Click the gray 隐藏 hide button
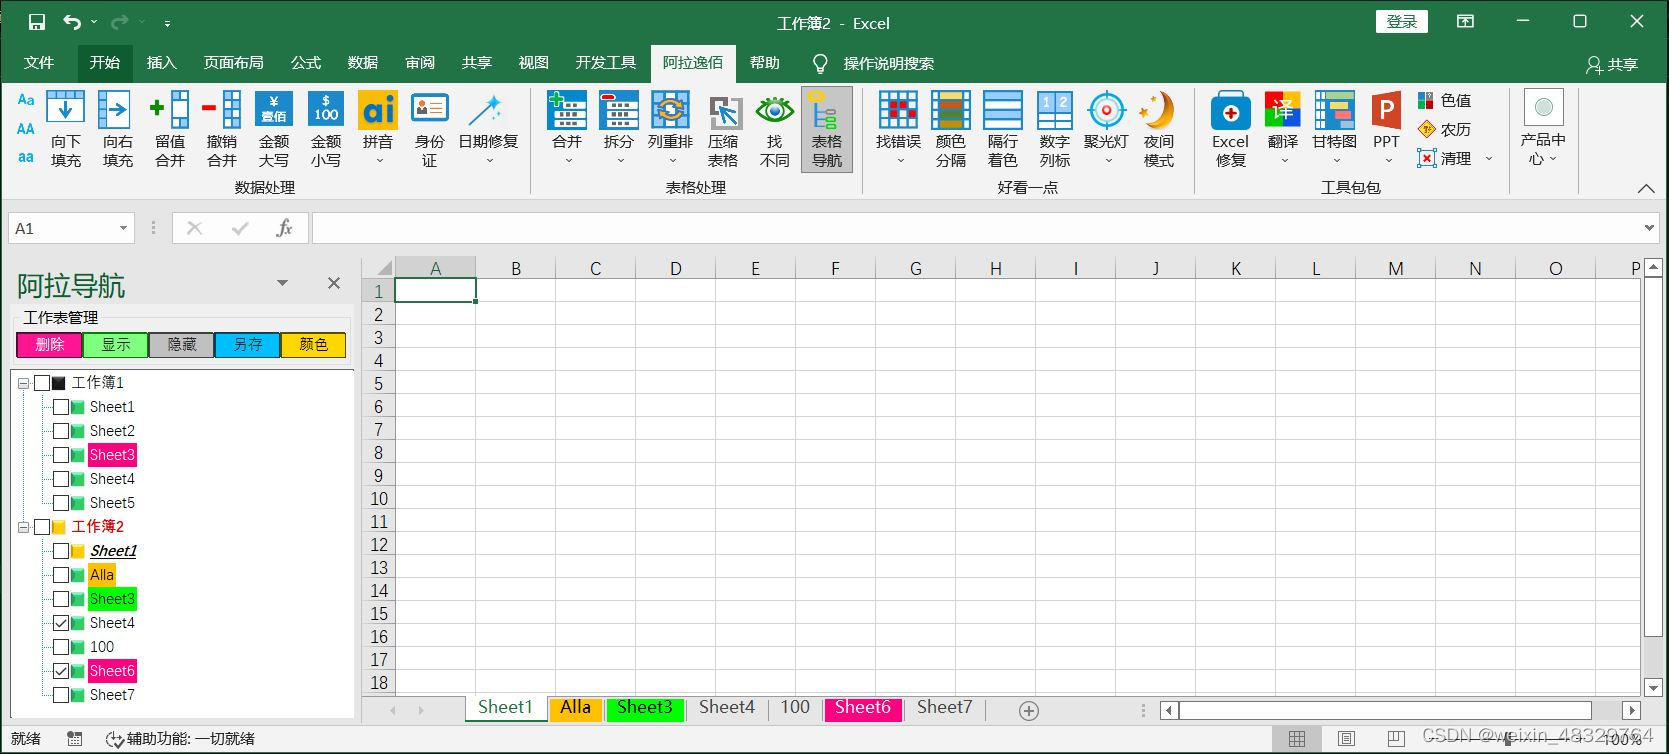This screenshot has width=1669, height=754. (x=181, y=345)
